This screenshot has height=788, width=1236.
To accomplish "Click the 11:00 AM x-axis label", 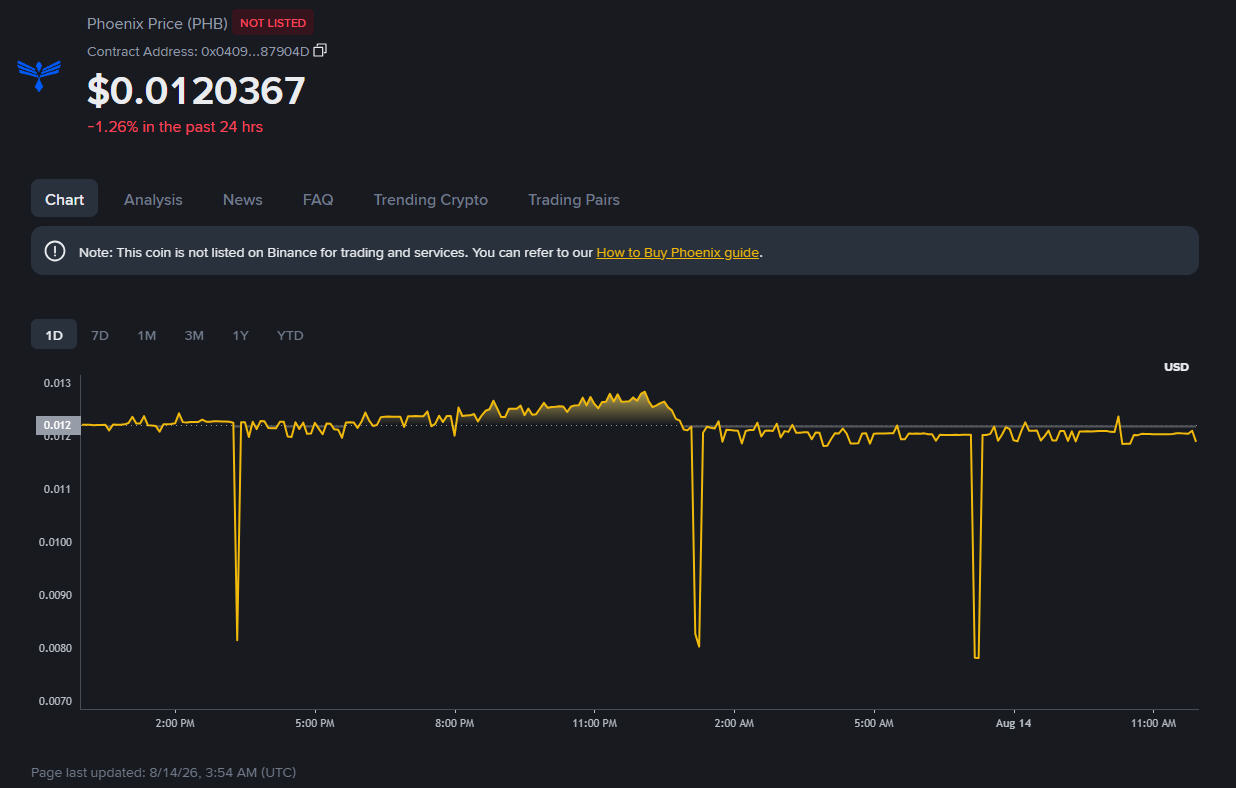I will [1153, 723].
